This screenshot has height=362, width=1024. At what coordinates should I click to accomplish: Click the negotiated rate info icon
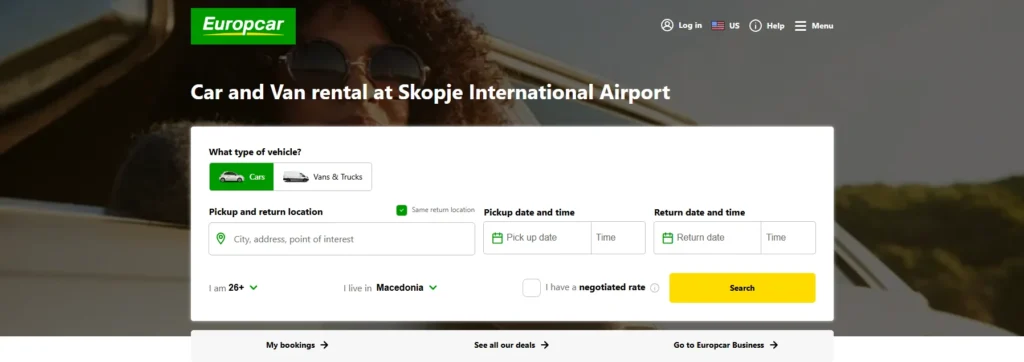[x=655, y=288]
